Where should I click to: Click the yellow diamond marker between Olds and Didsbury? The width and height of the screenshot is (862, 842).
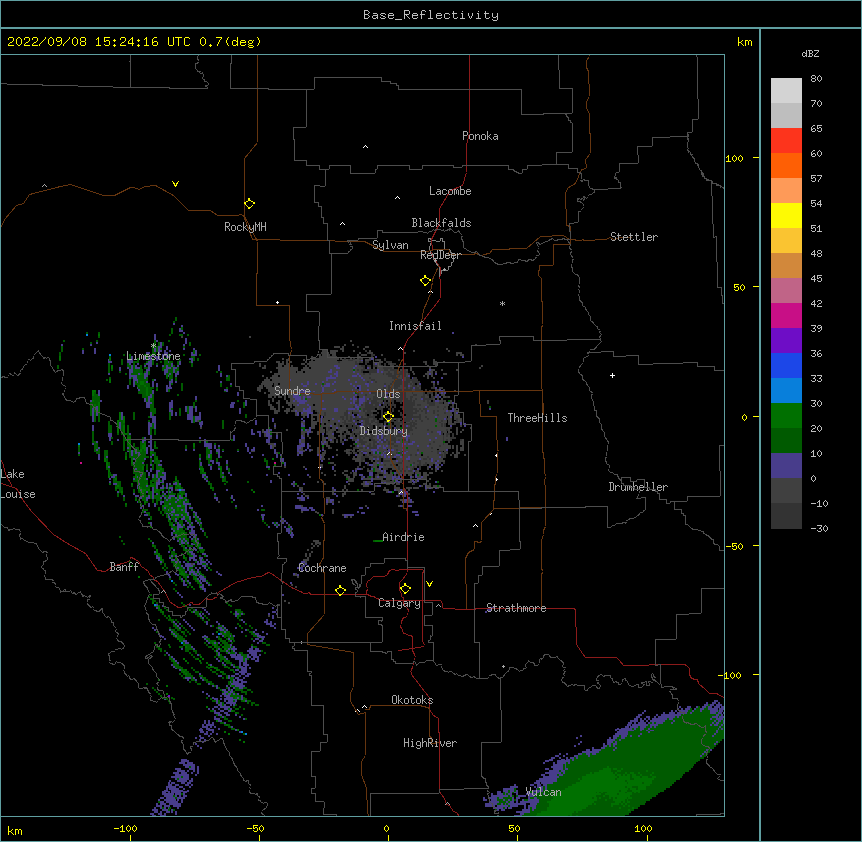[x=388, y=417]
